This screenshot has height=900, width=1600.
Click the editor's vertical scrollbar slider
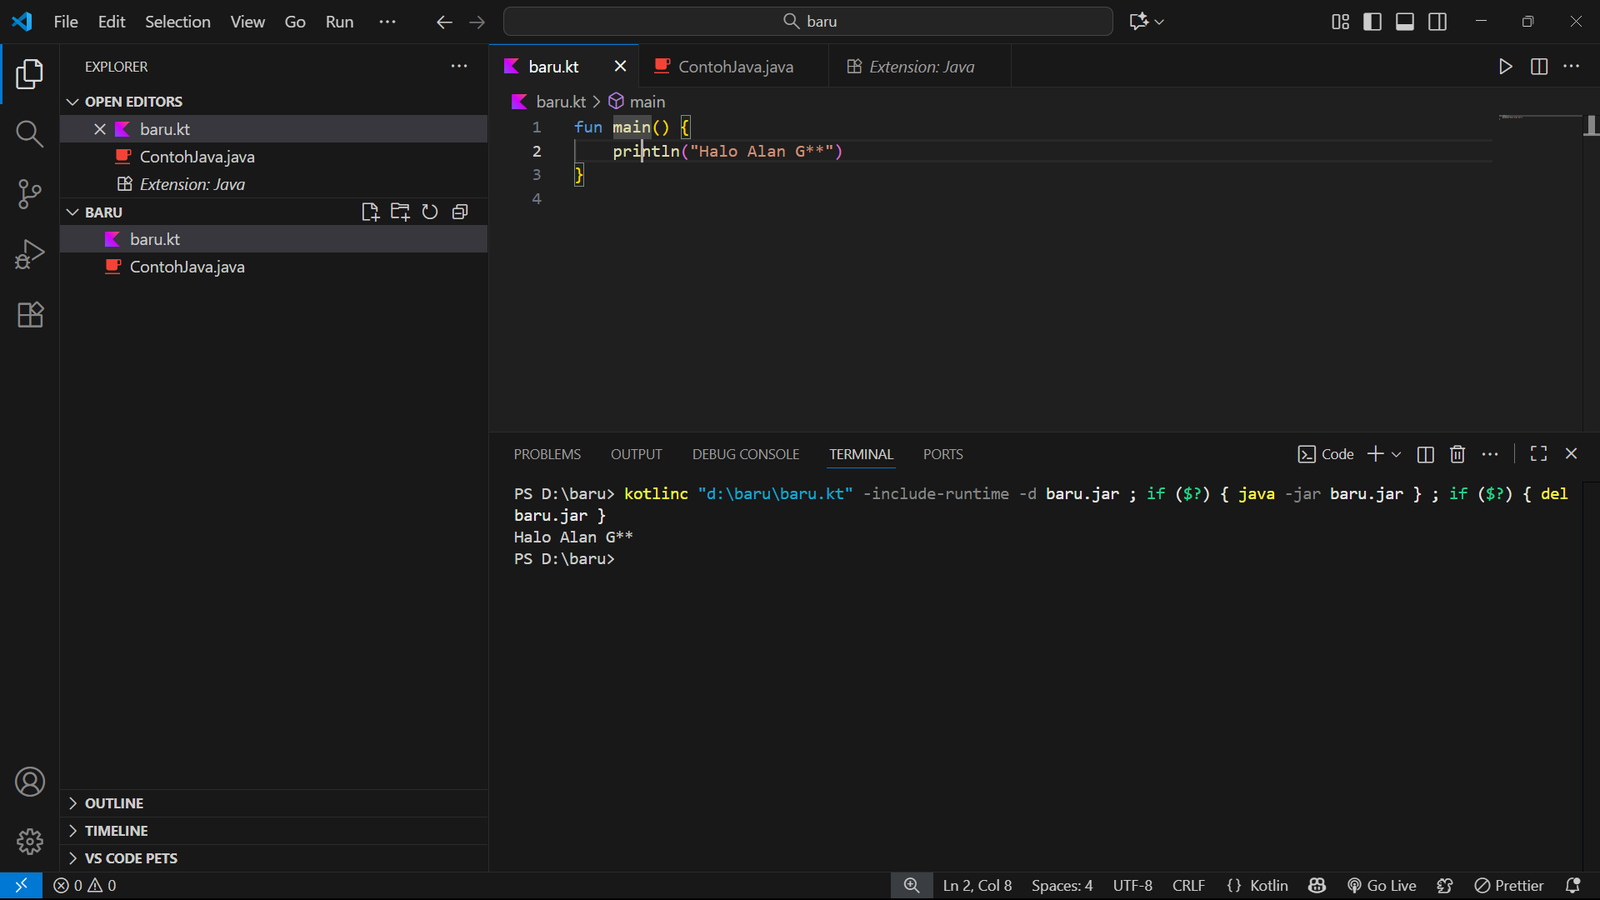(1591, 126)
